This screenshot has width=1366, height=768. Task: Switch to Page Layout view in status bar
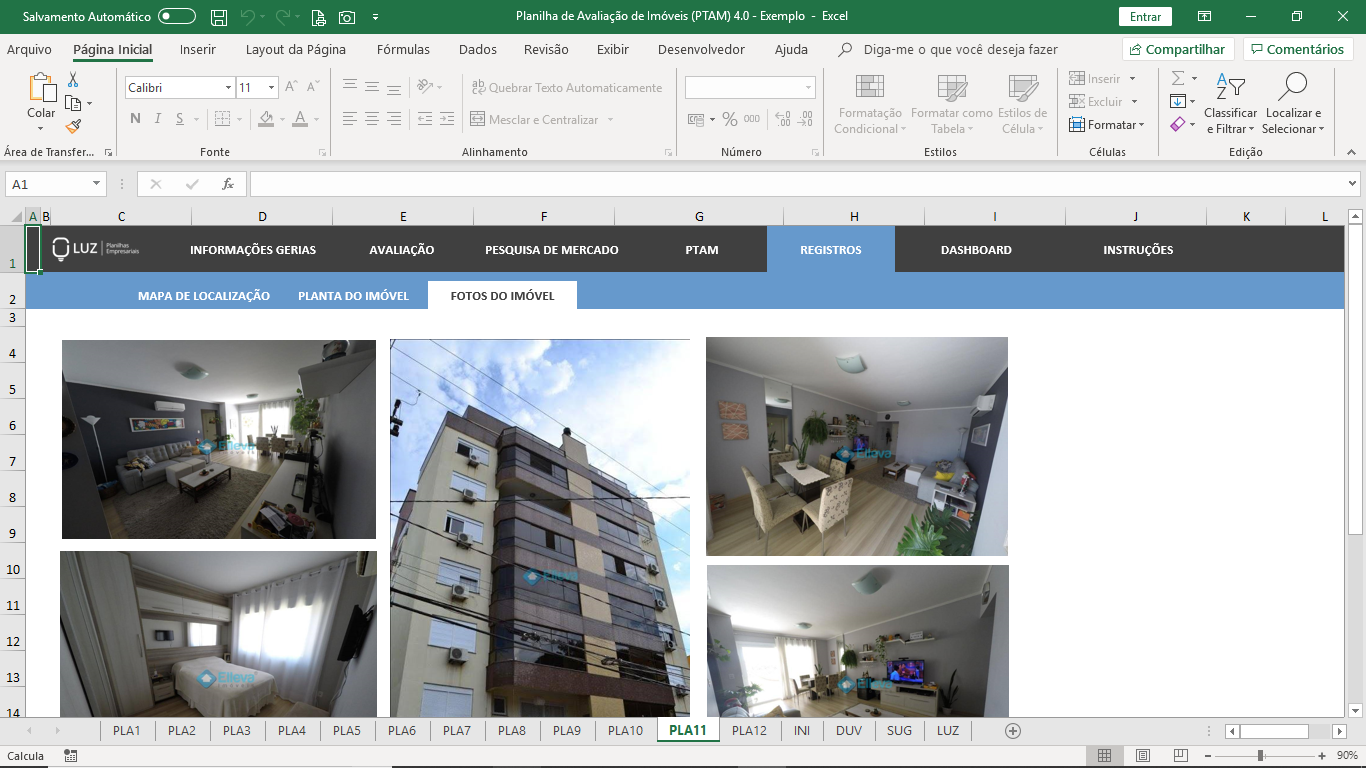point(1142,756)
